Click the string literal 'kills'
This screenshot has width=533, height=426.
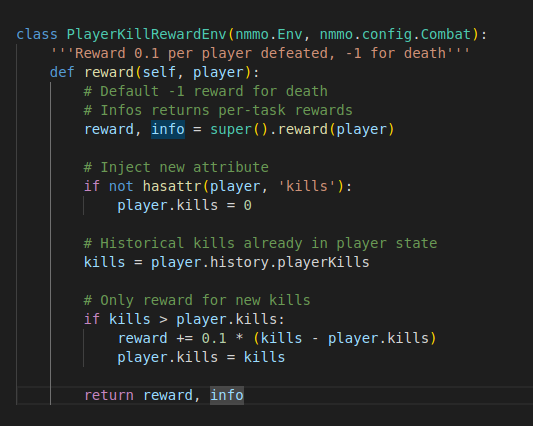(307, 186)
